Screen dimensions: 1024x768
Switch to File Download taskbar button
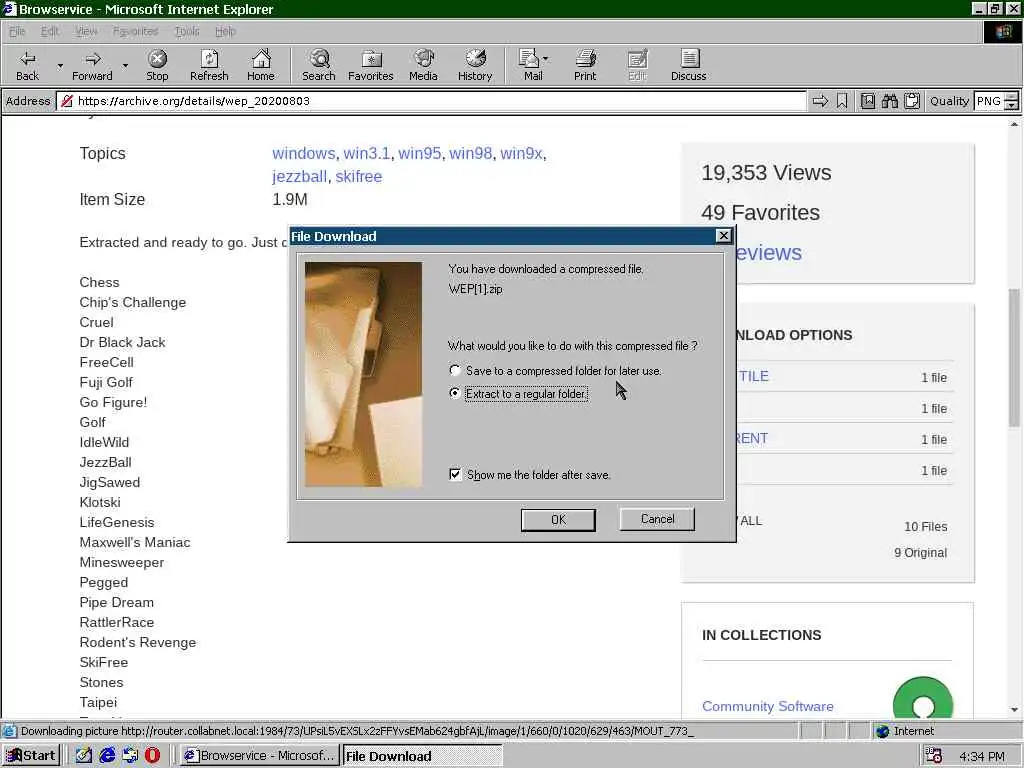[x=423, y=756]
